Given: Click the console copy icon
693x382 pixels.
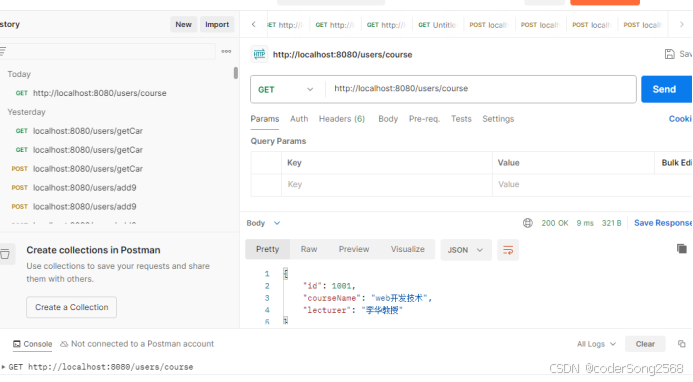Looking at the screenshot, I should (682, 344).
